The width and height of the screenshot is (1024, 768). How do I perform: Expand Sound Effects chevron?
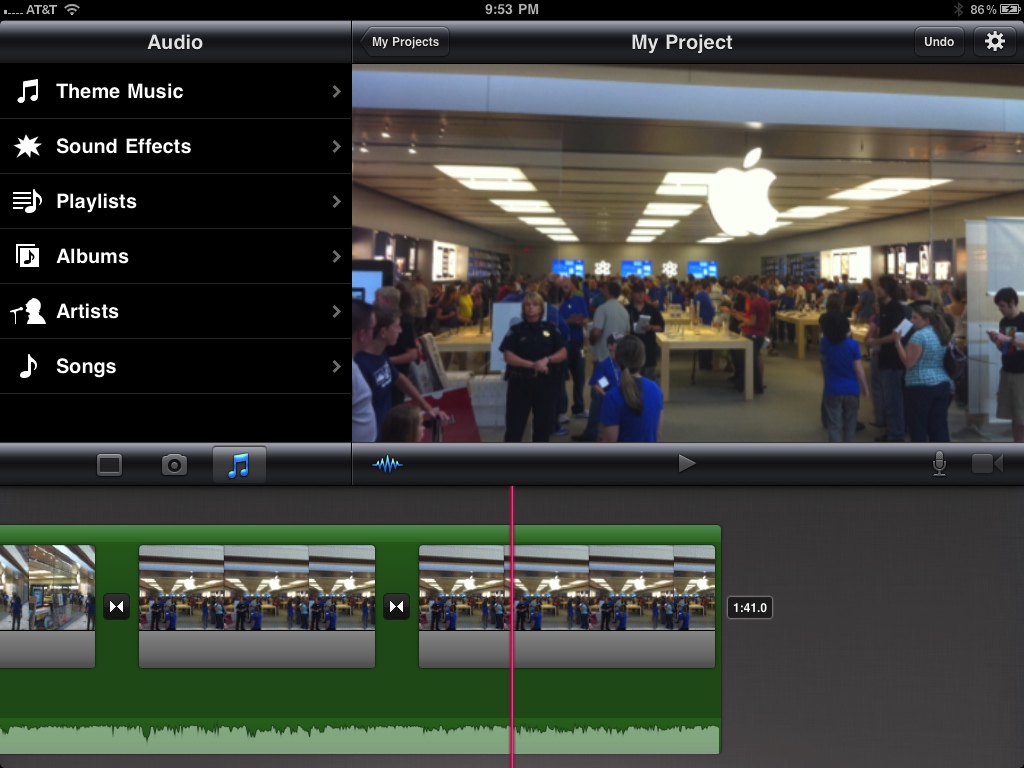[337, 146]
